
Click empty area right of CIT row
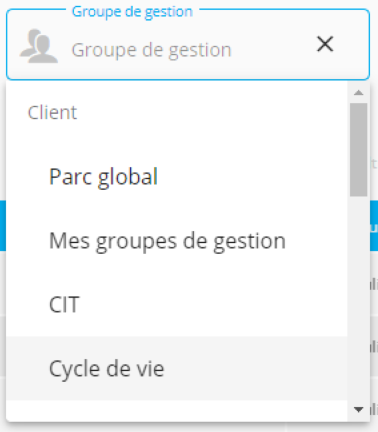(x=213, y=304)
